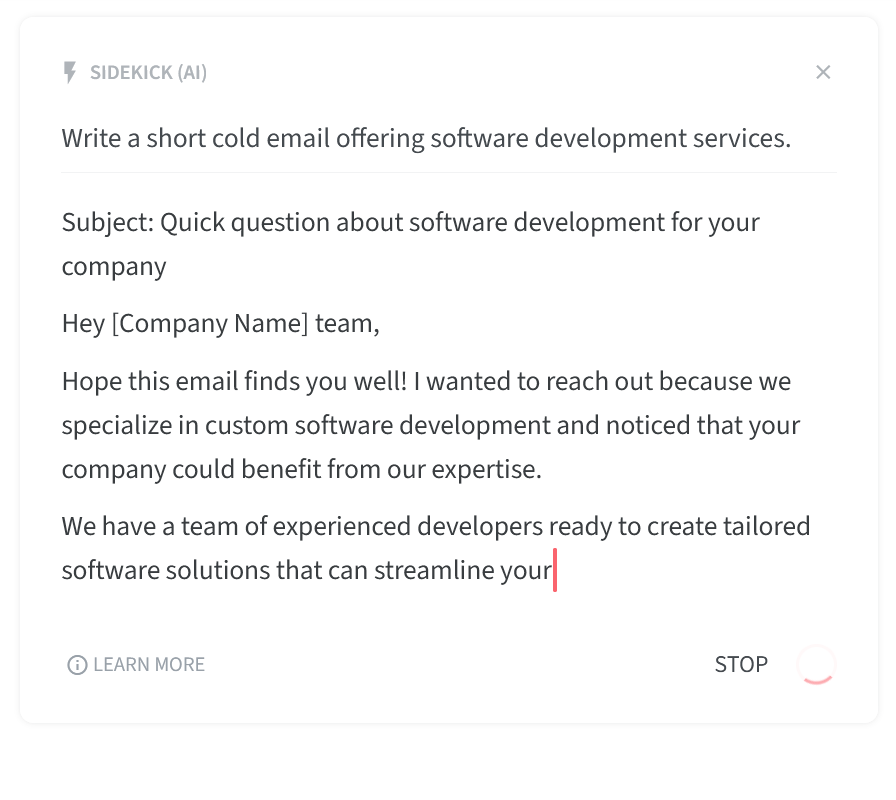Open the LEARN MORE link
The width and height of the screenshot is (896, 800).
(x=149, y=665)
